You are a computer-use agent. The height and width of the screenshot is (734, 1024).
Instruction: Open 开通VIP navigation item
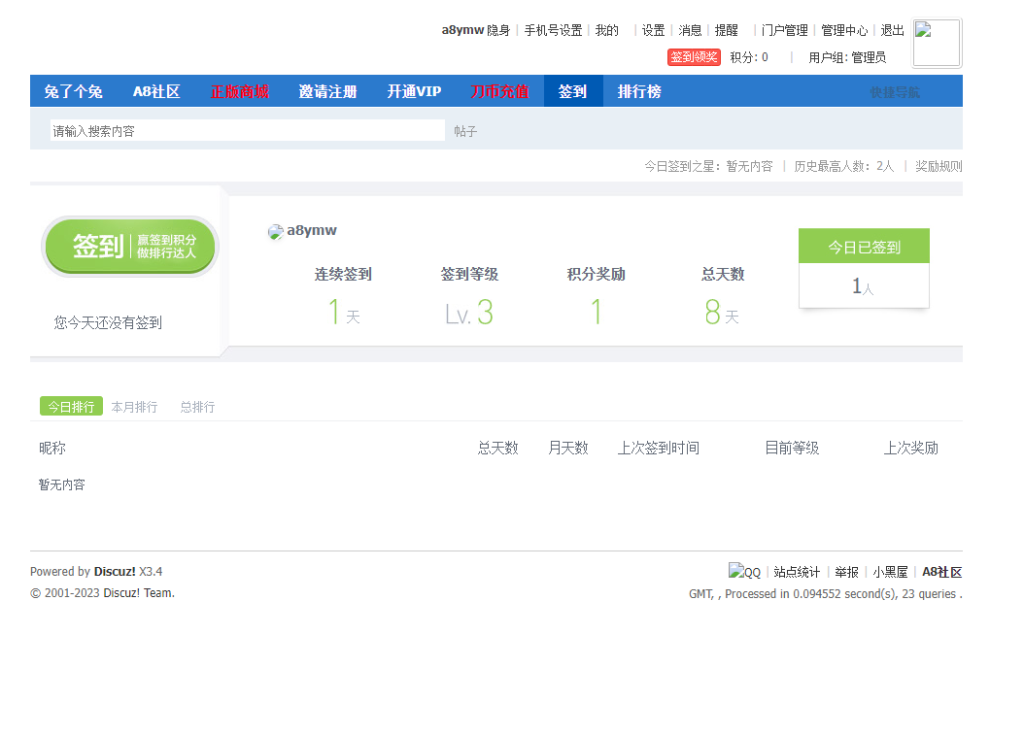point(414,91)
